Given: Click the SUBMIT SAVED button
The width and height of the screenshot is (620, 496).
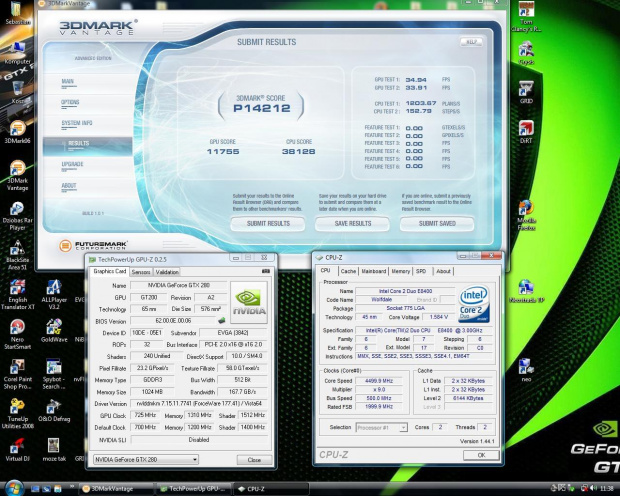Looking at the screenshot, I should [437, 223].
